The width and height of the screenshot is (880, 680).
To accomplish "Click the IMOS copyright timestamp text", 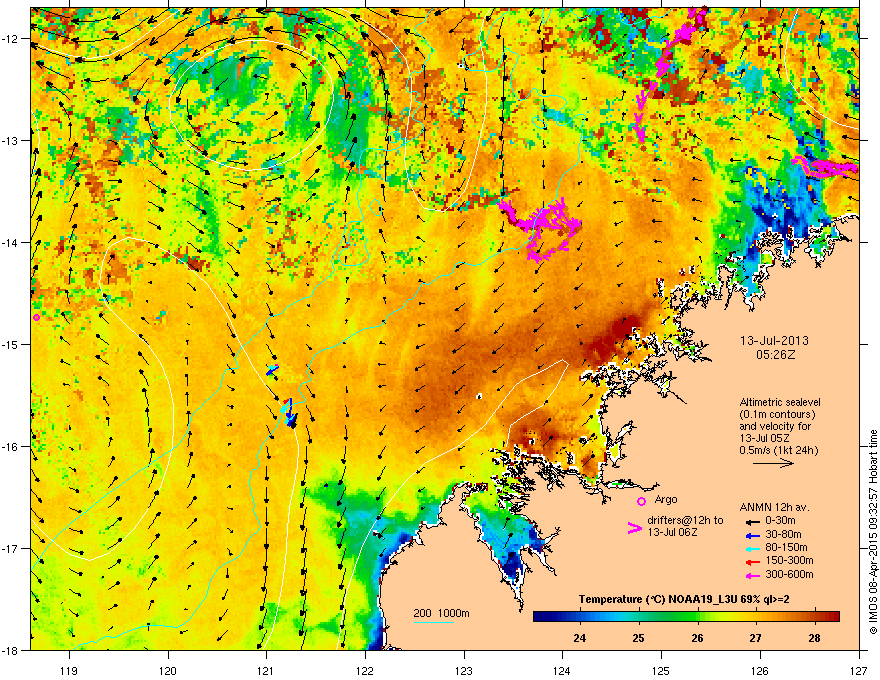I will click(873, 532).
